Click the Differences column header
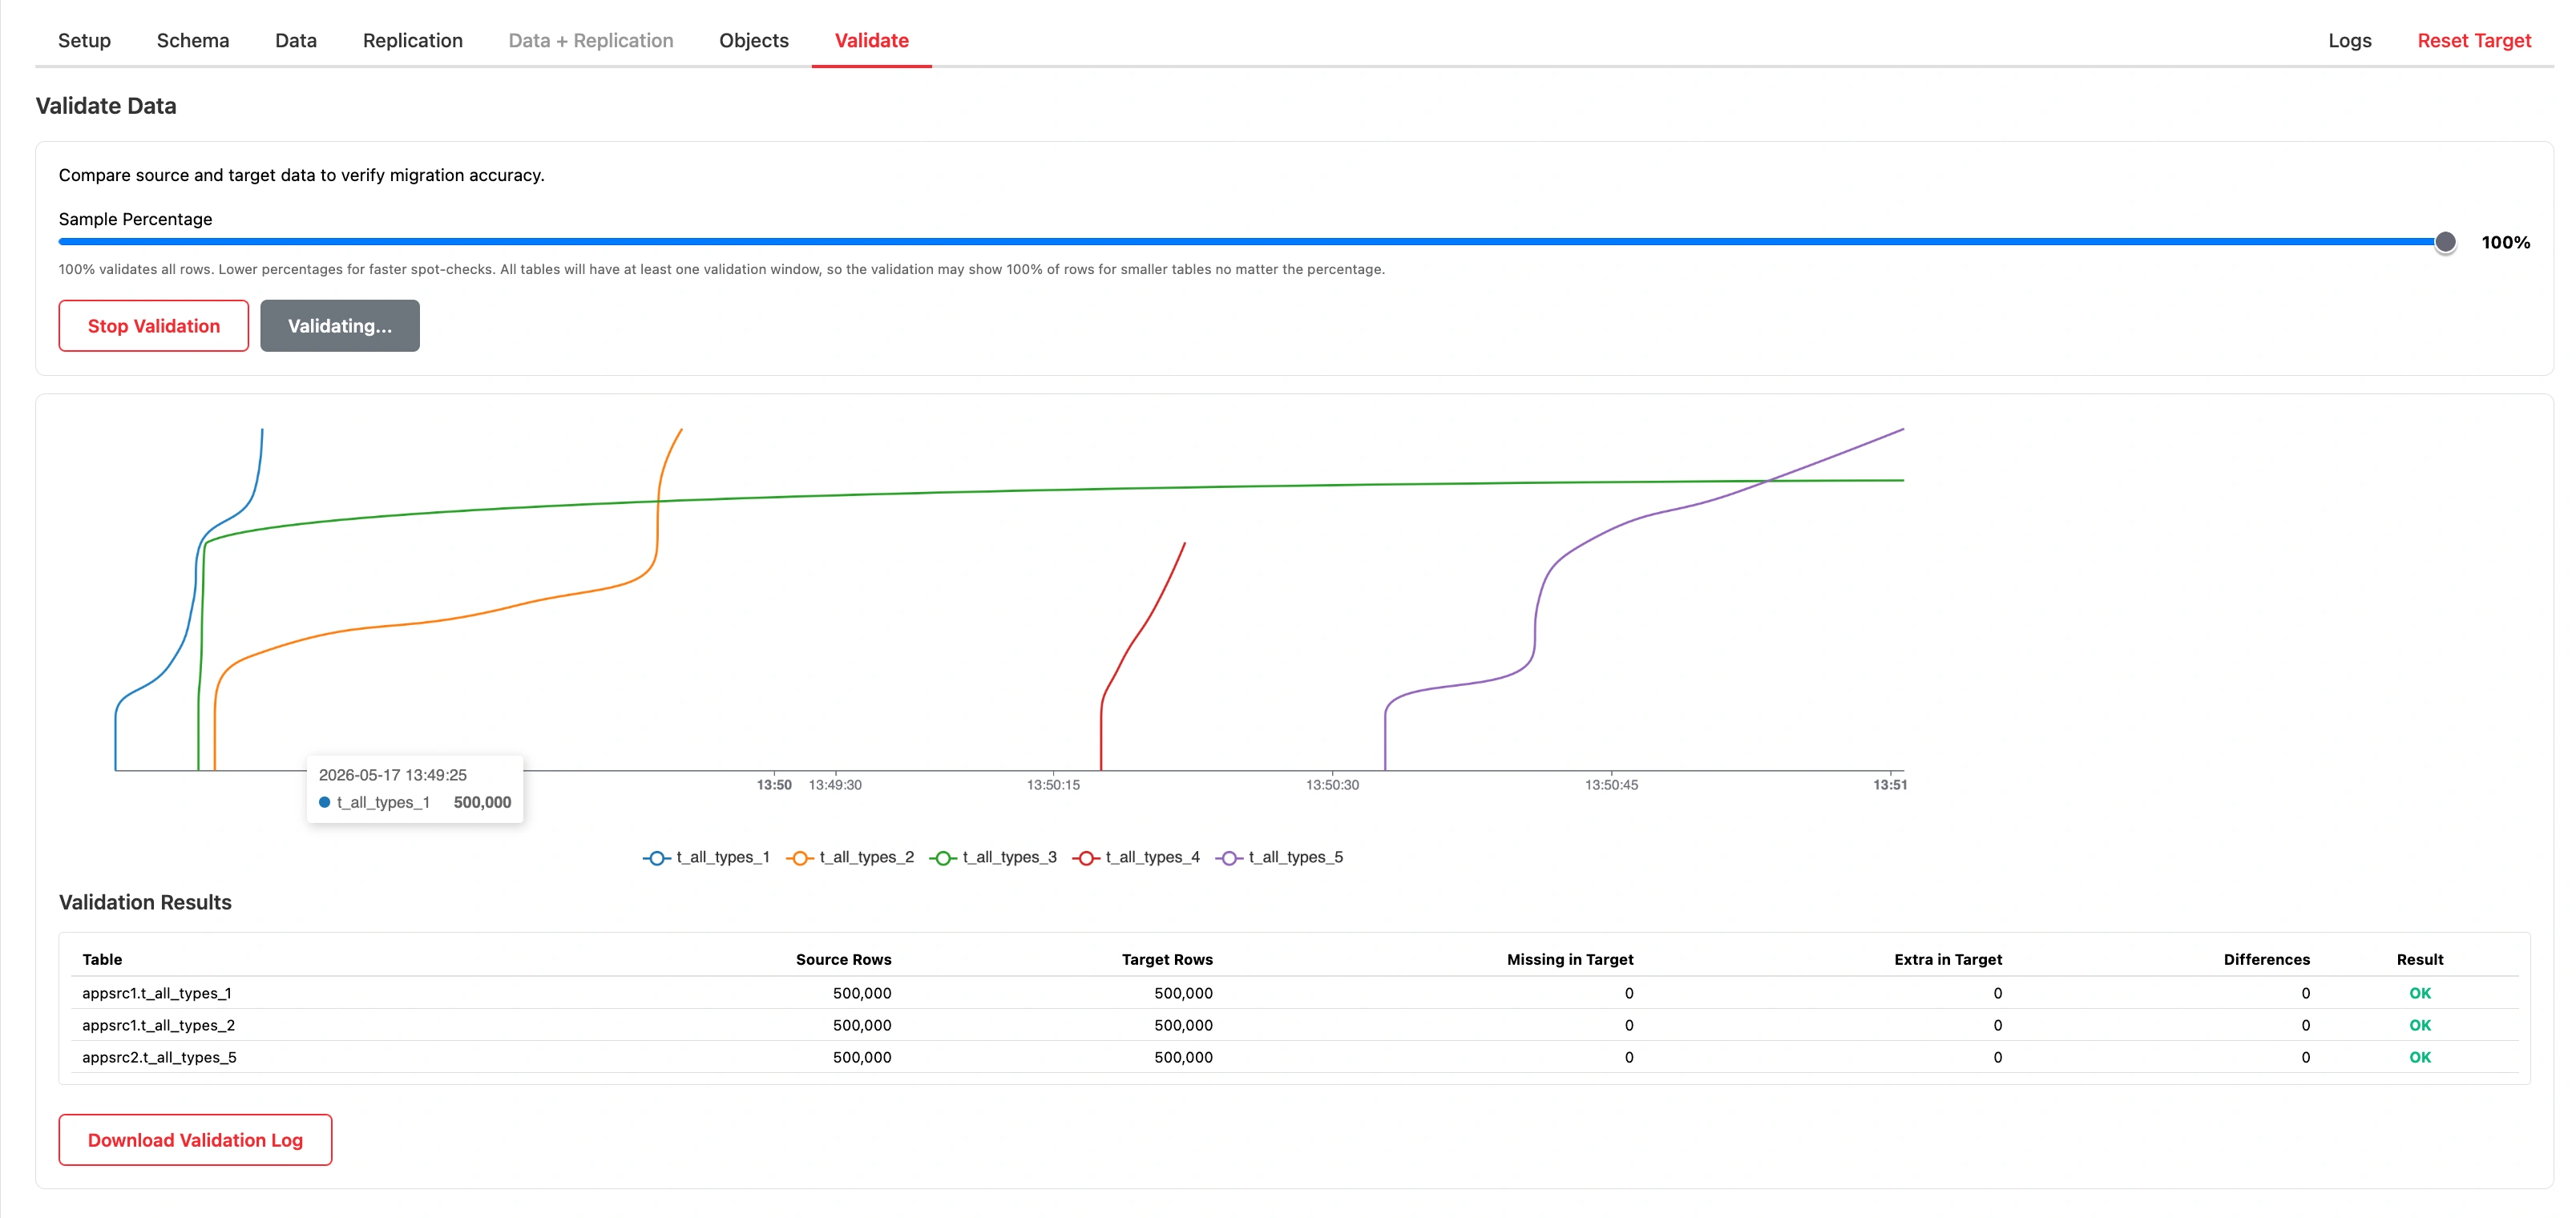 [x=2266, y=959]
